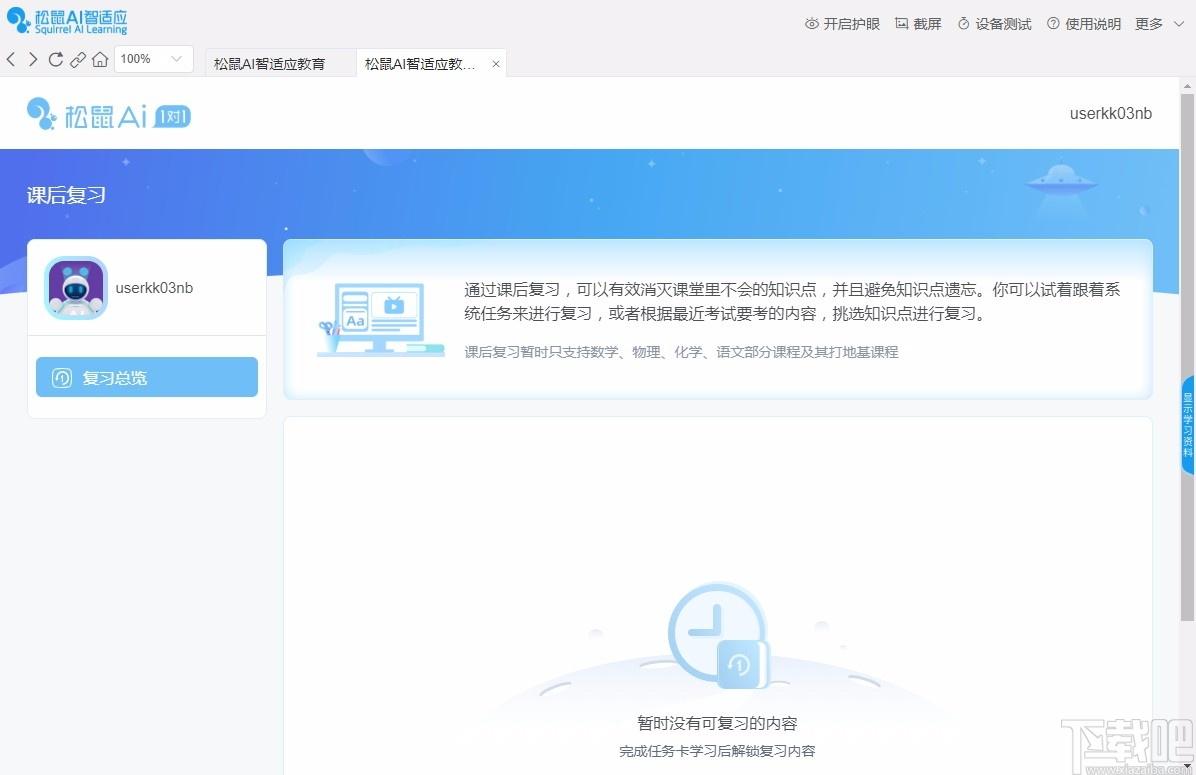Copy the page link with the chain icon
This screenshot has height=775, width=1196.
point(78,59)
